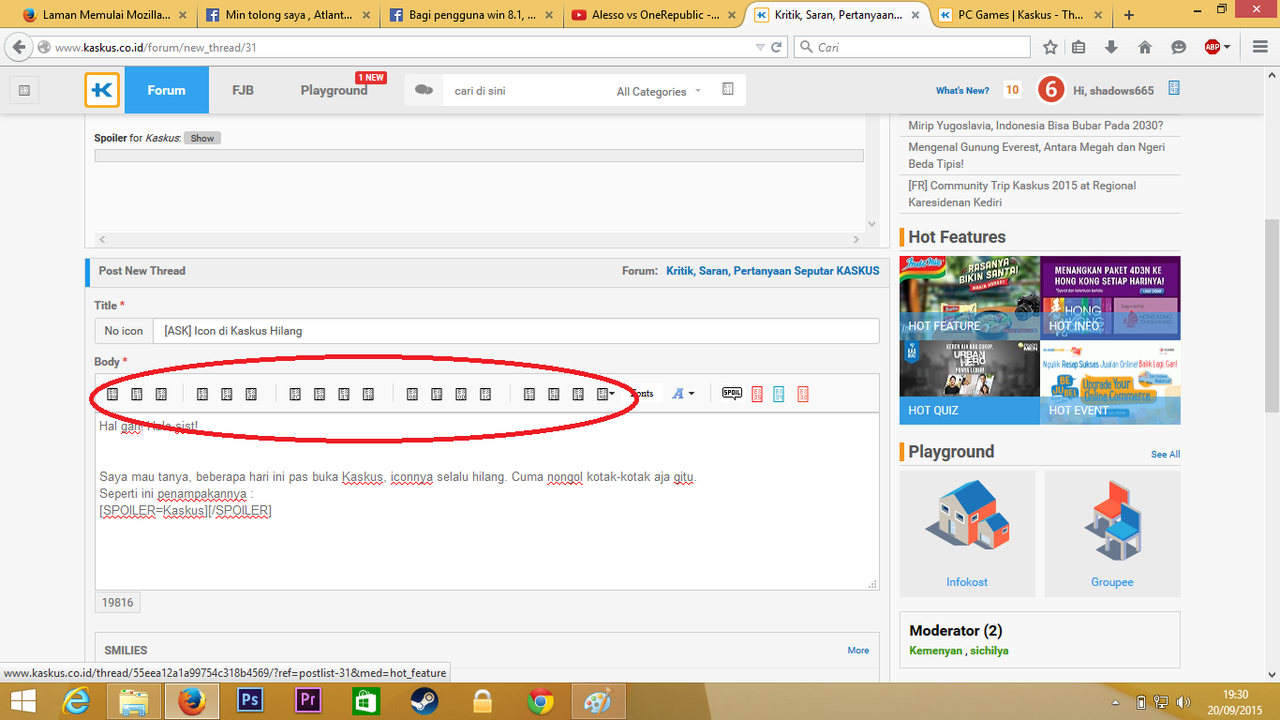Open Firefox hamburger menu
1280x720 pixels.
(x=1255, y=47)
